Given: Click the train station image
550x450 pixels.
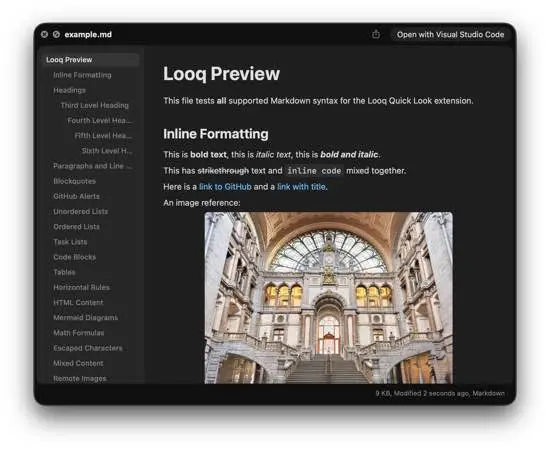Looking at the screenshot, I should [328, 298].
